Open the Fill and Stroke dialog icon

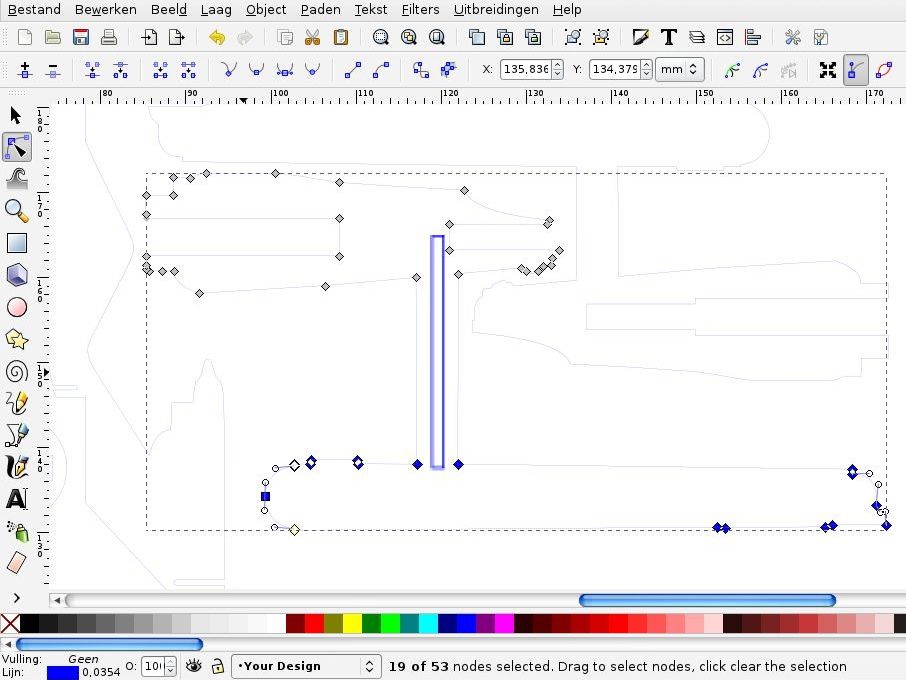coord(640,38)
